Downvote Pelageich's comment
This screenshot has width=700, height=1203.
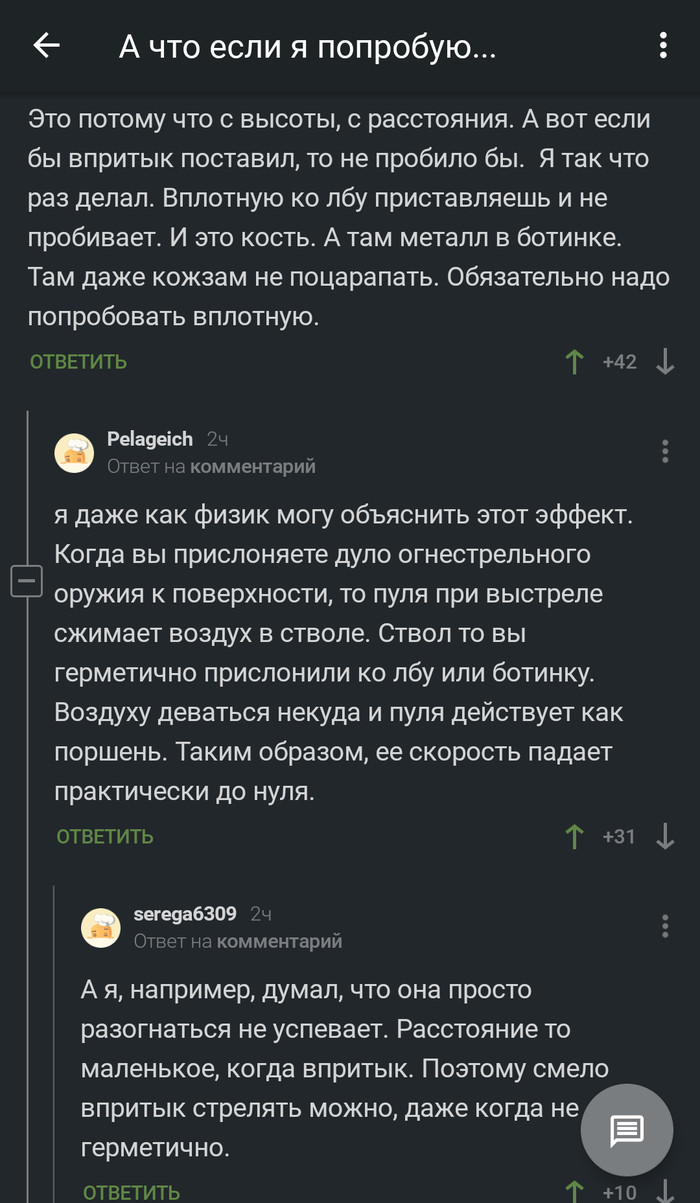coord(665,836)
